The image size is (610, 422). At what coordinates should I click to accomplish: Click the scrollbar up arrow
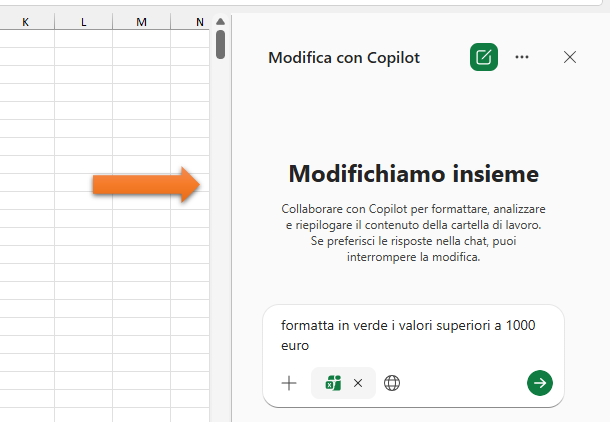[x=220, y=21]
